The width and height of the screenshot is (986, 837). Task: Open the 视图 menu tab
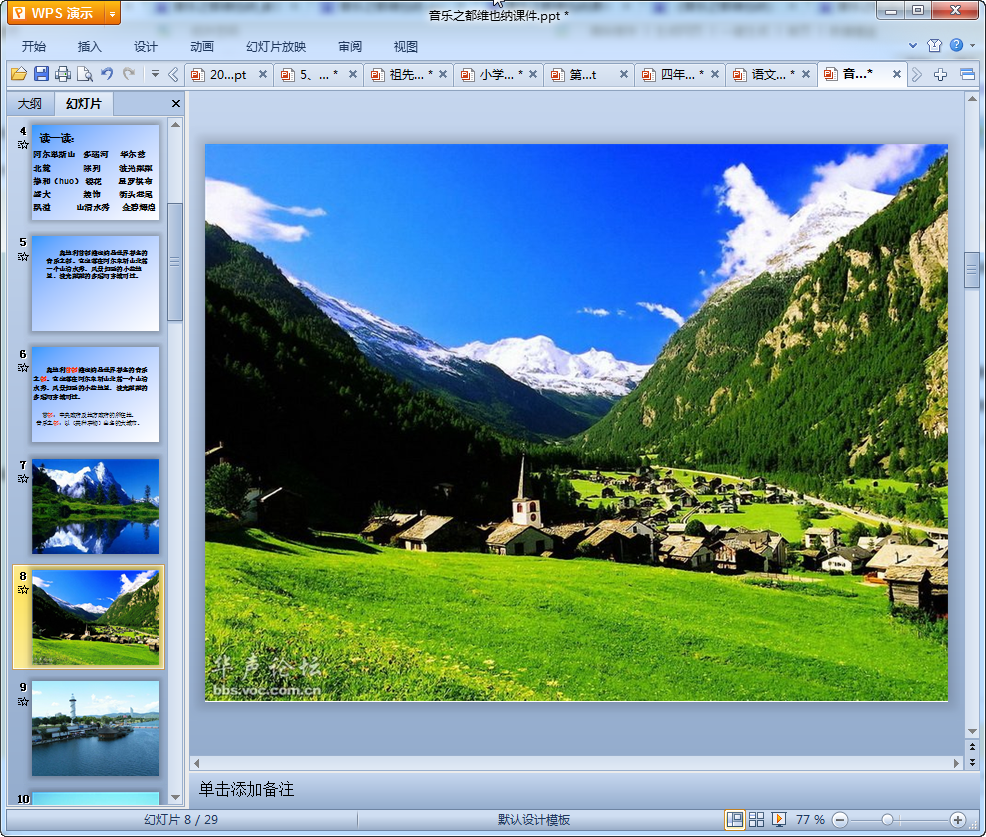coord(406,47)
